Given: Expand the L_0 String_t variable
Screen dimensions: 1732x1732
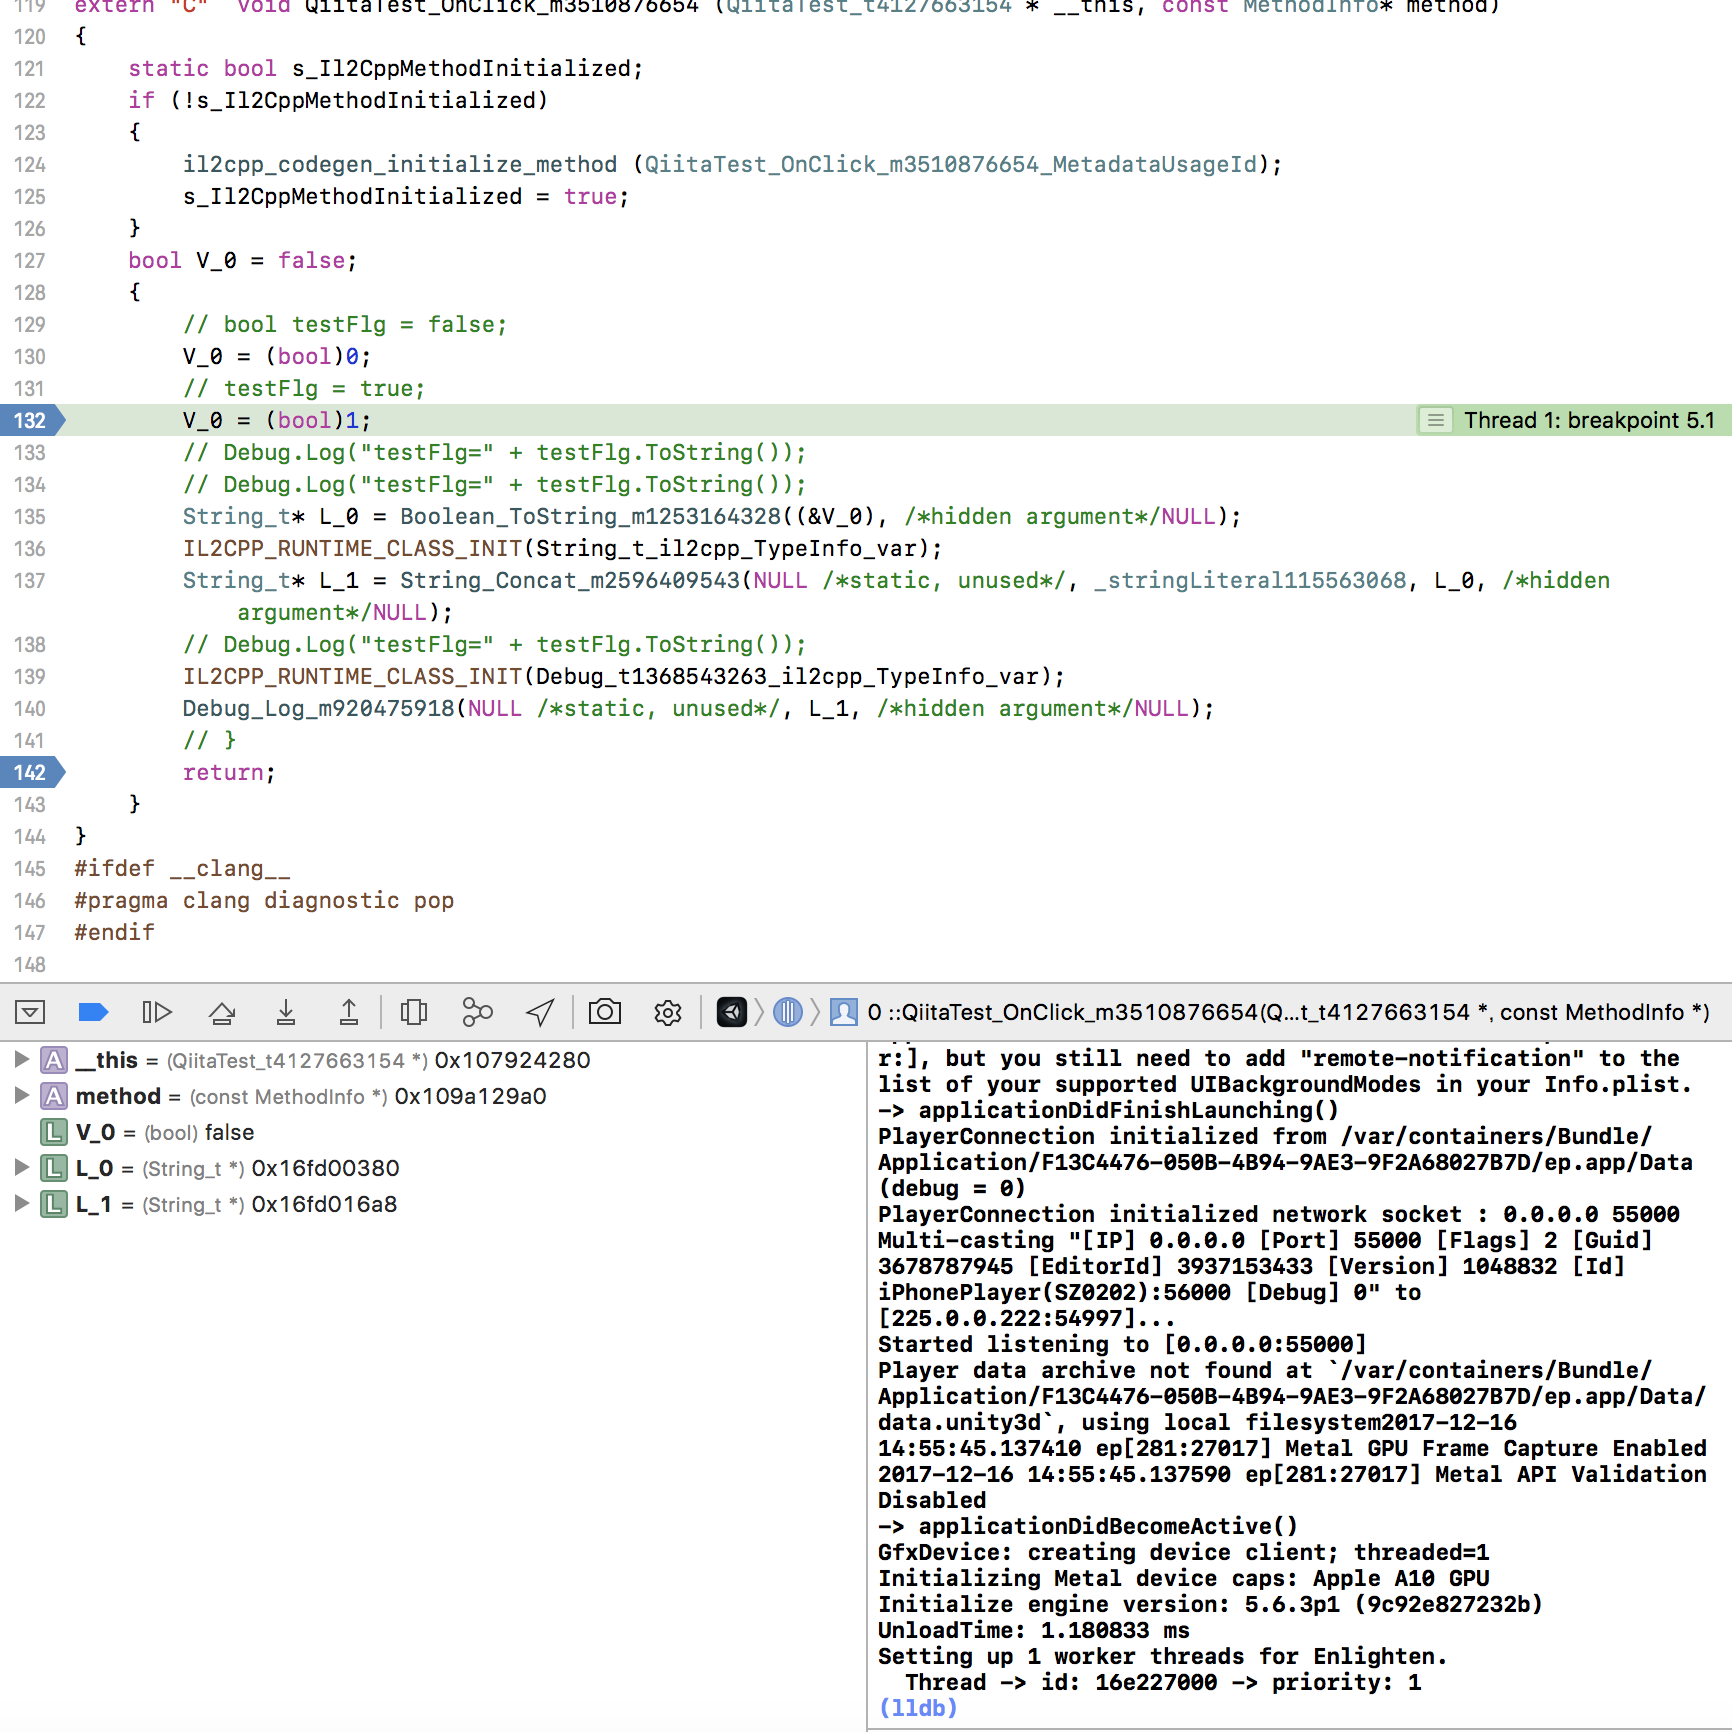Looking at the screenshot, I should [x=20, y=1168].
